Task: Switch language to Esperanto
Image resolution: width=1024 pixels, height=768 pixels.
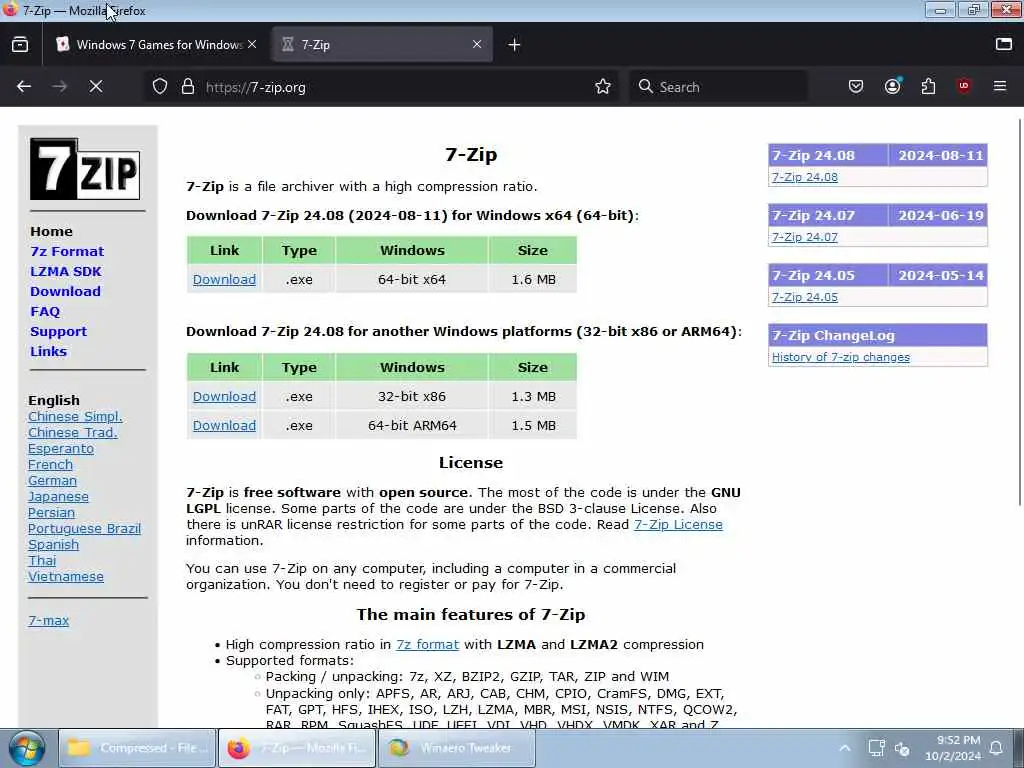Action: (61, 449)
